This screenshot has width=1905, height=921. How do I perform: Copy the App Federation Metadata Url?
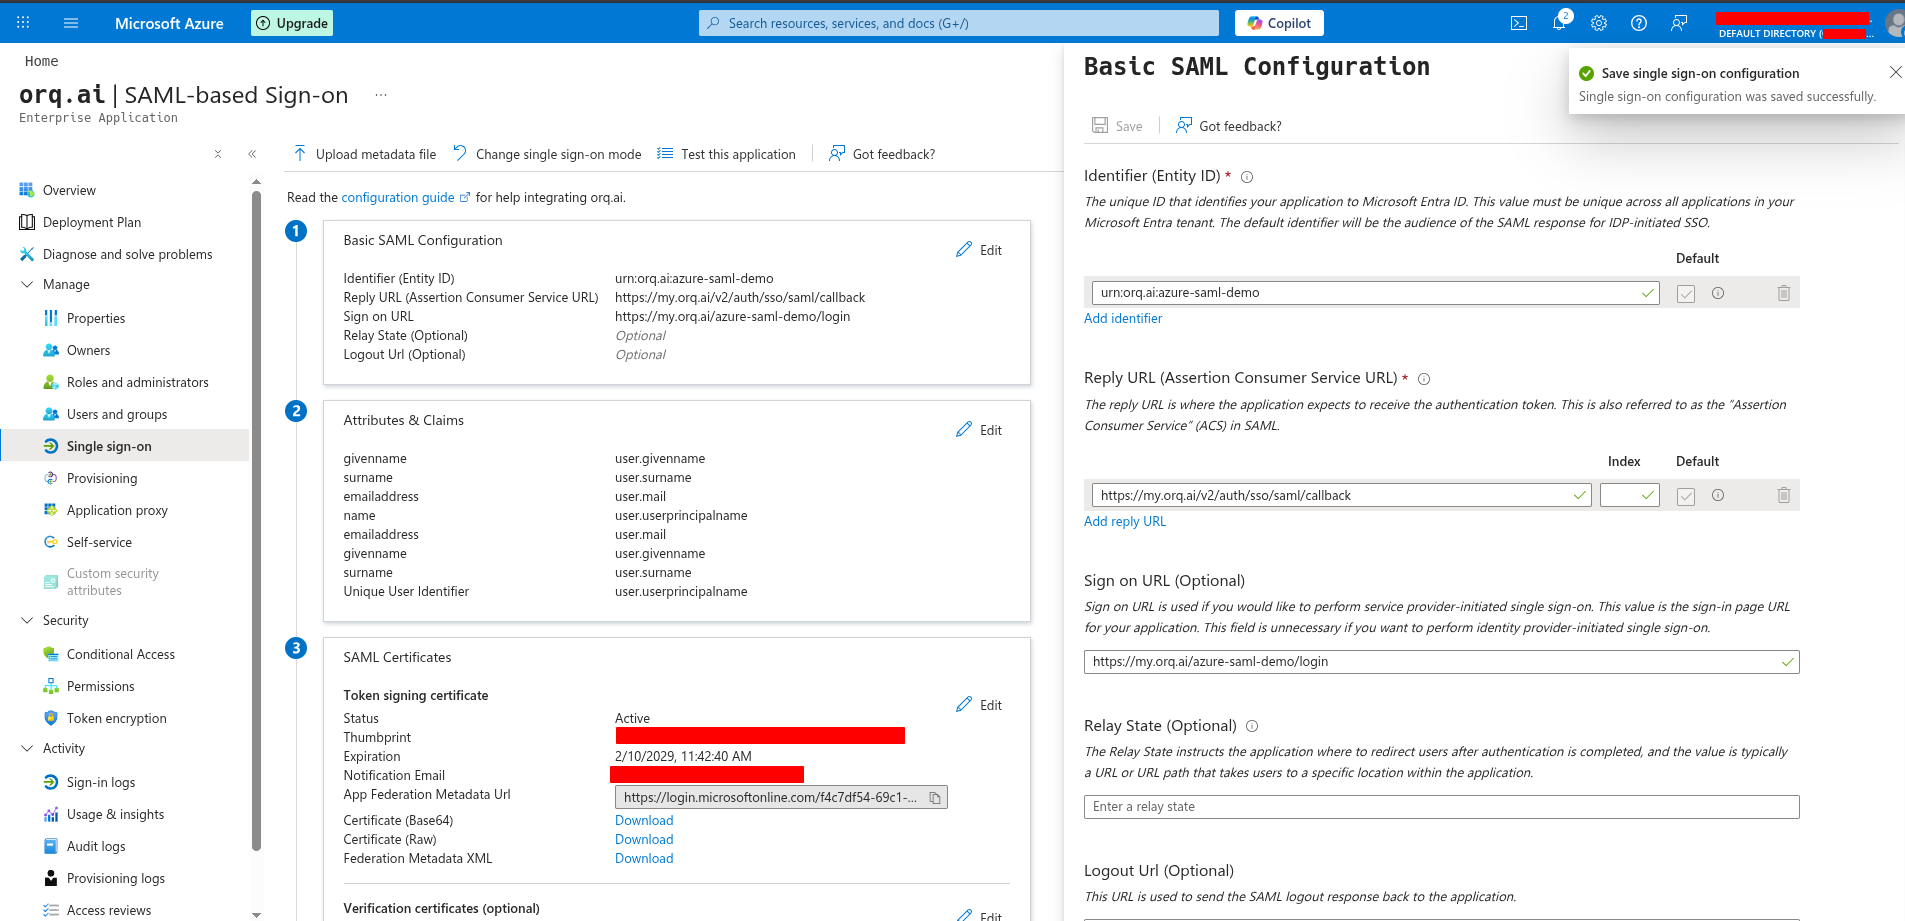(935, 797)
